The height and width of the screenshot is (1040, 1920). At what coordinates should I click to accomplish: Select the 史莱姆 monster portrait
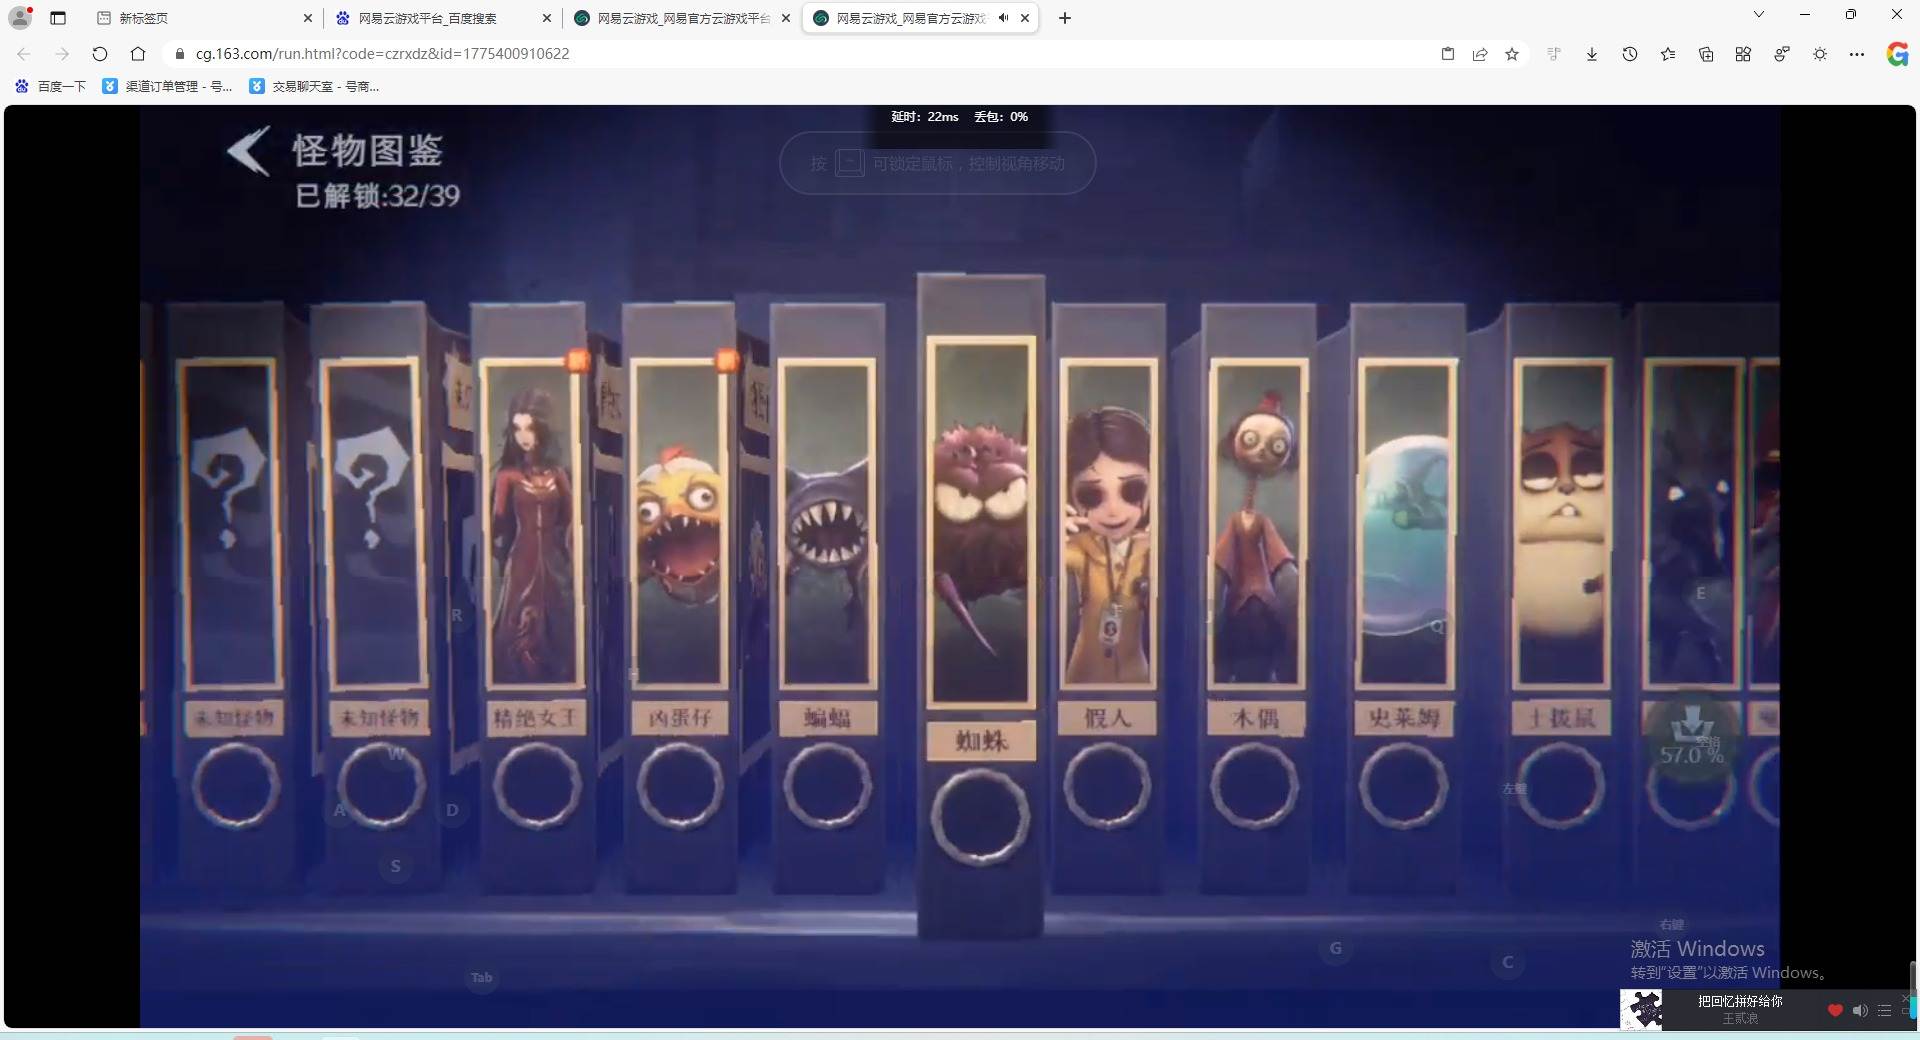(1405, 523)
